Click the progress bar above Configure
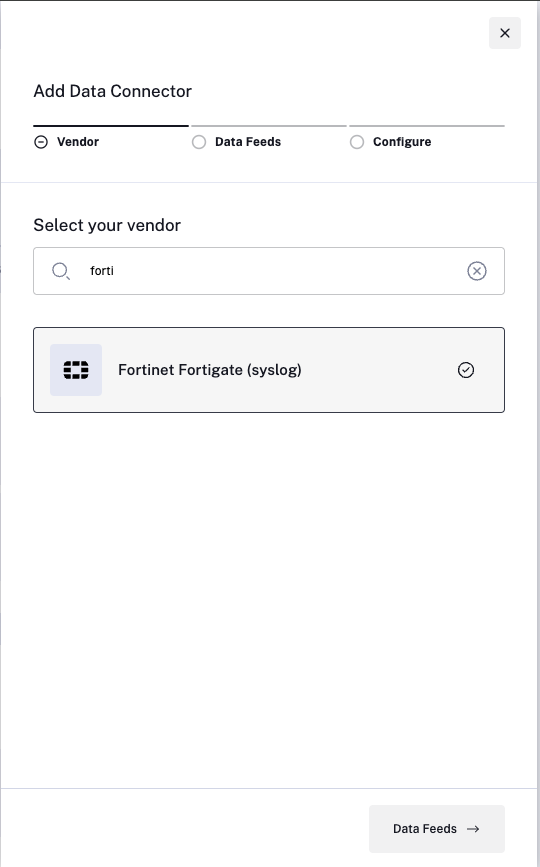This screenshot has height=867, width=540. coord(427,126)
